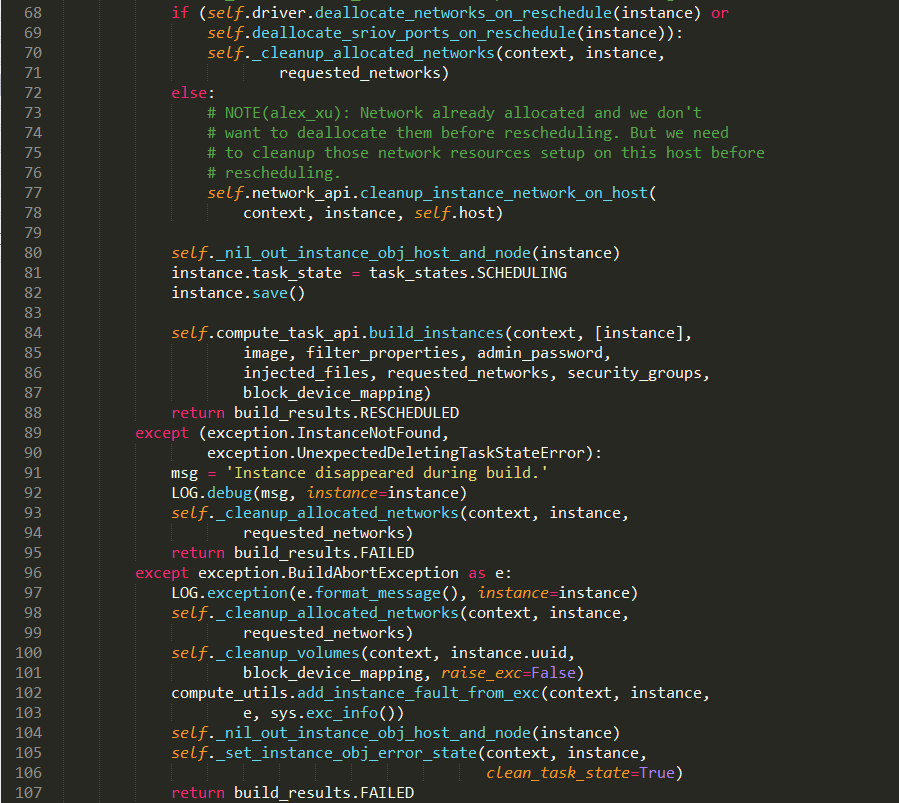This screenshot has width=899, height=803.
Task: Click line number 83 in the gutter
Action: tap(33, 313)
